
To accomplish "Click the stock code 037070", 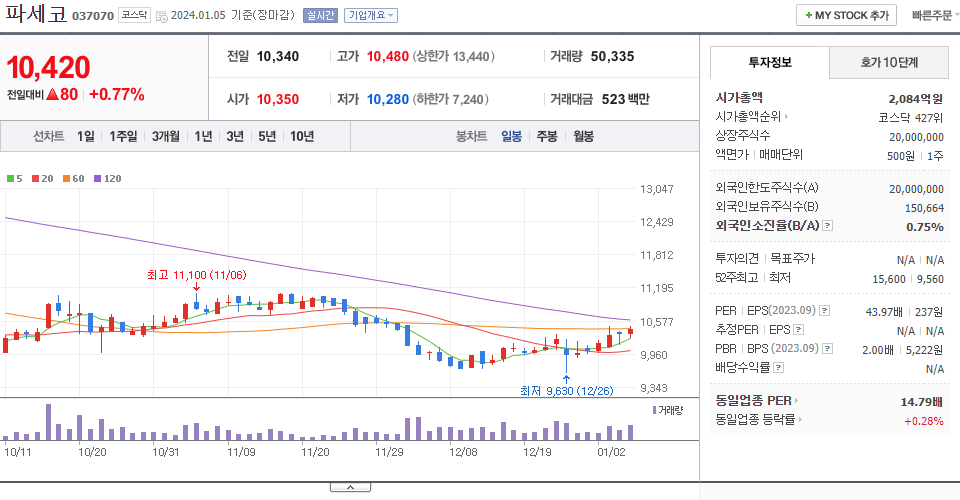I will [93, 16].
